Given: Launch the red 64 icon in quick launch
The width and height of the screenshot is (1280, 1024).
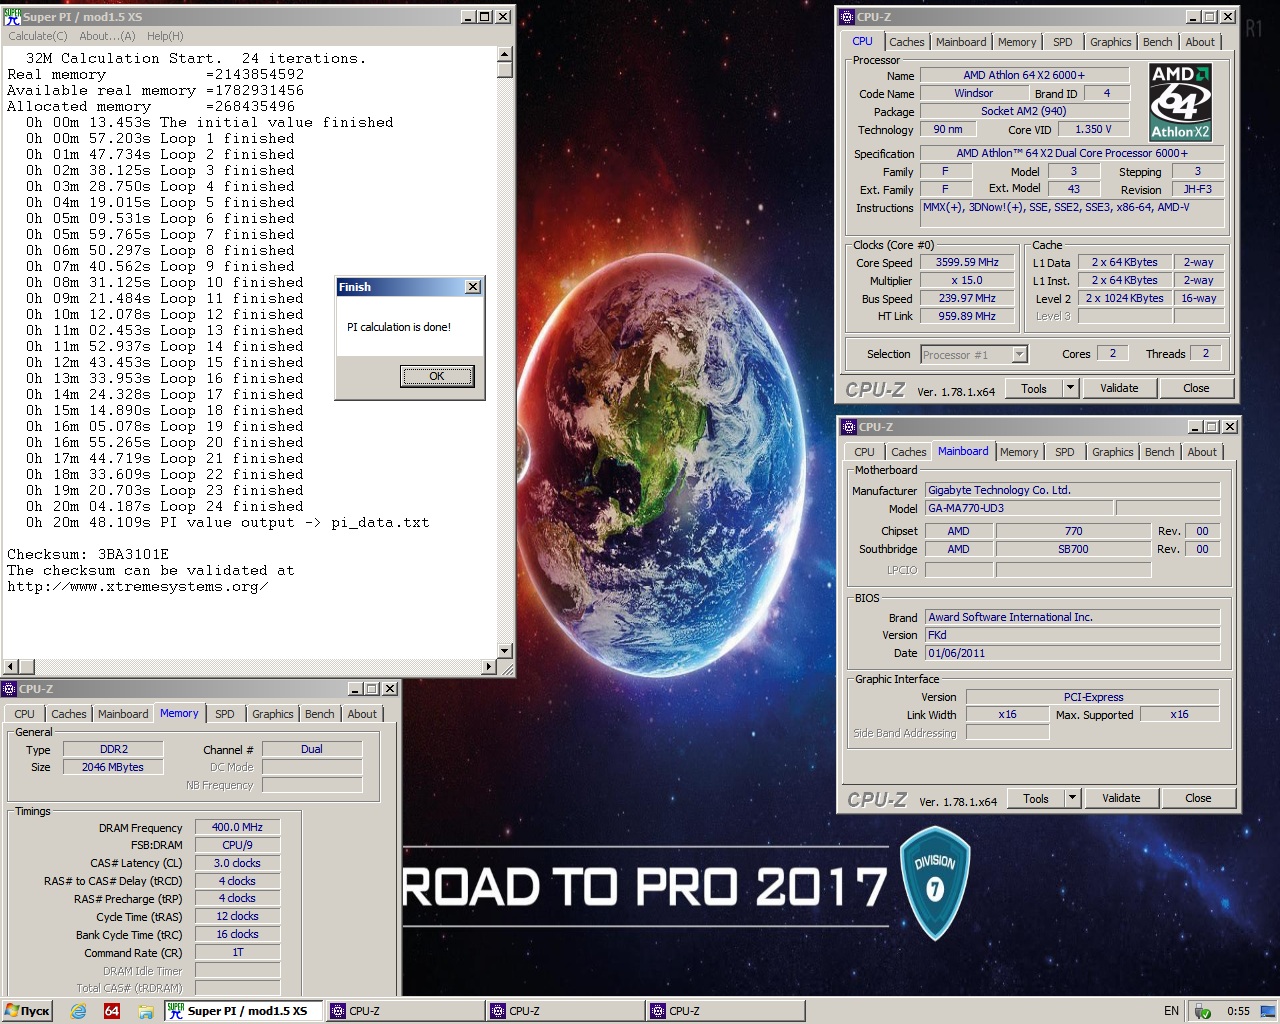Looking at the screenshot, I should pos(112,1011).
